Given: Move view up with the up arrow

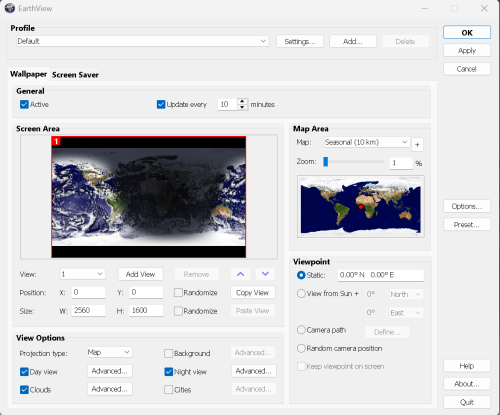Looking at the screenshot, I should 240,274.
